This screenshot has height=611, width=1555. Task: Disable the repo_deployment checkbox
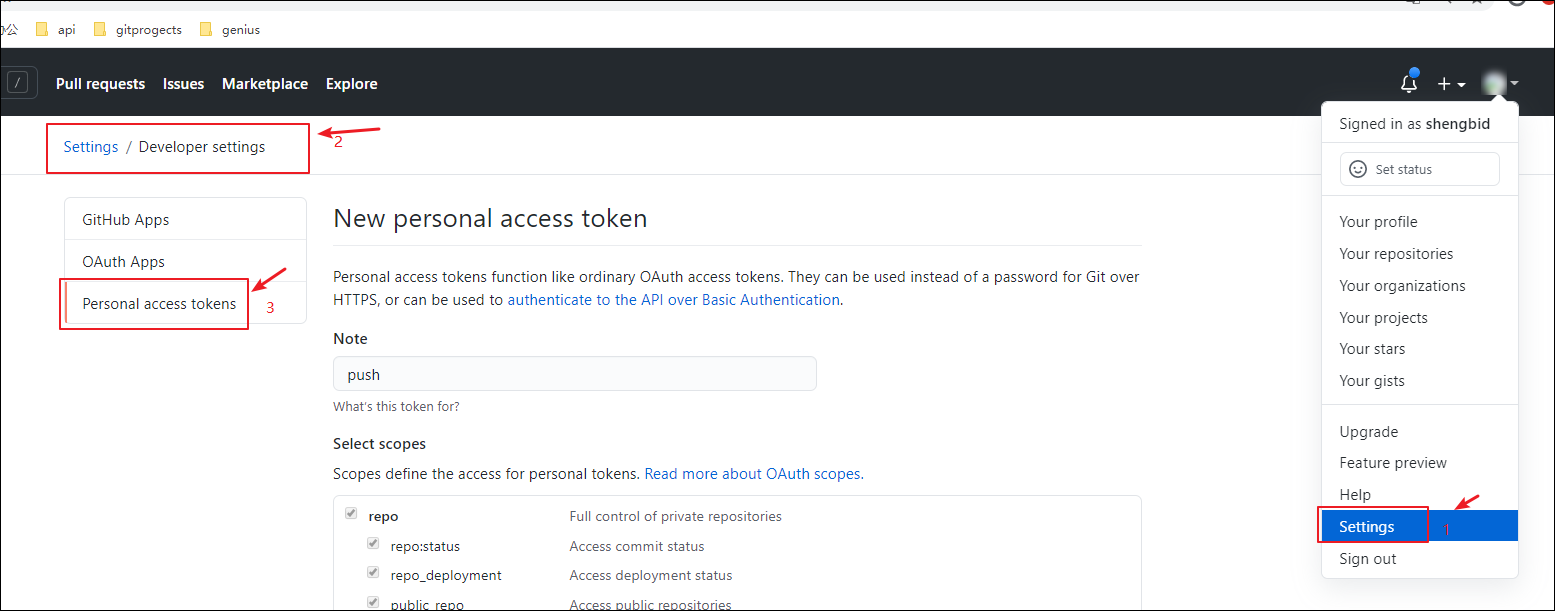pyautogui.click(x=372, y=572)
